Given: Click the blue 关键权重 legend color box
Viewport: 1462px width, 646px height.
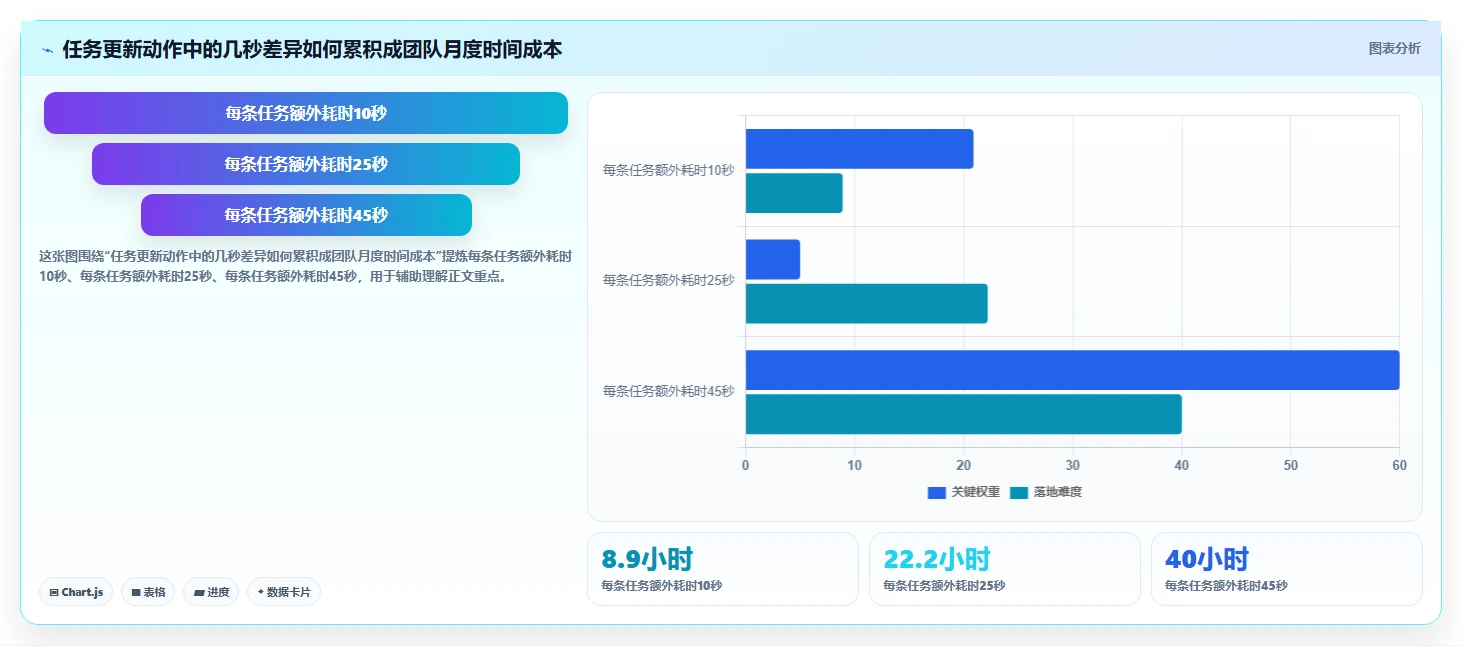Looking at the screenshot, I should point(937,492).
